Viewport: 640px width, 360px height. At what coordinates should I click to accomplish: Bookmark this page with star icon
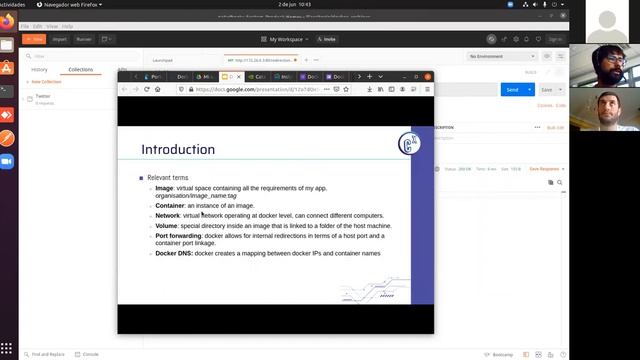[x=346, y=89]
